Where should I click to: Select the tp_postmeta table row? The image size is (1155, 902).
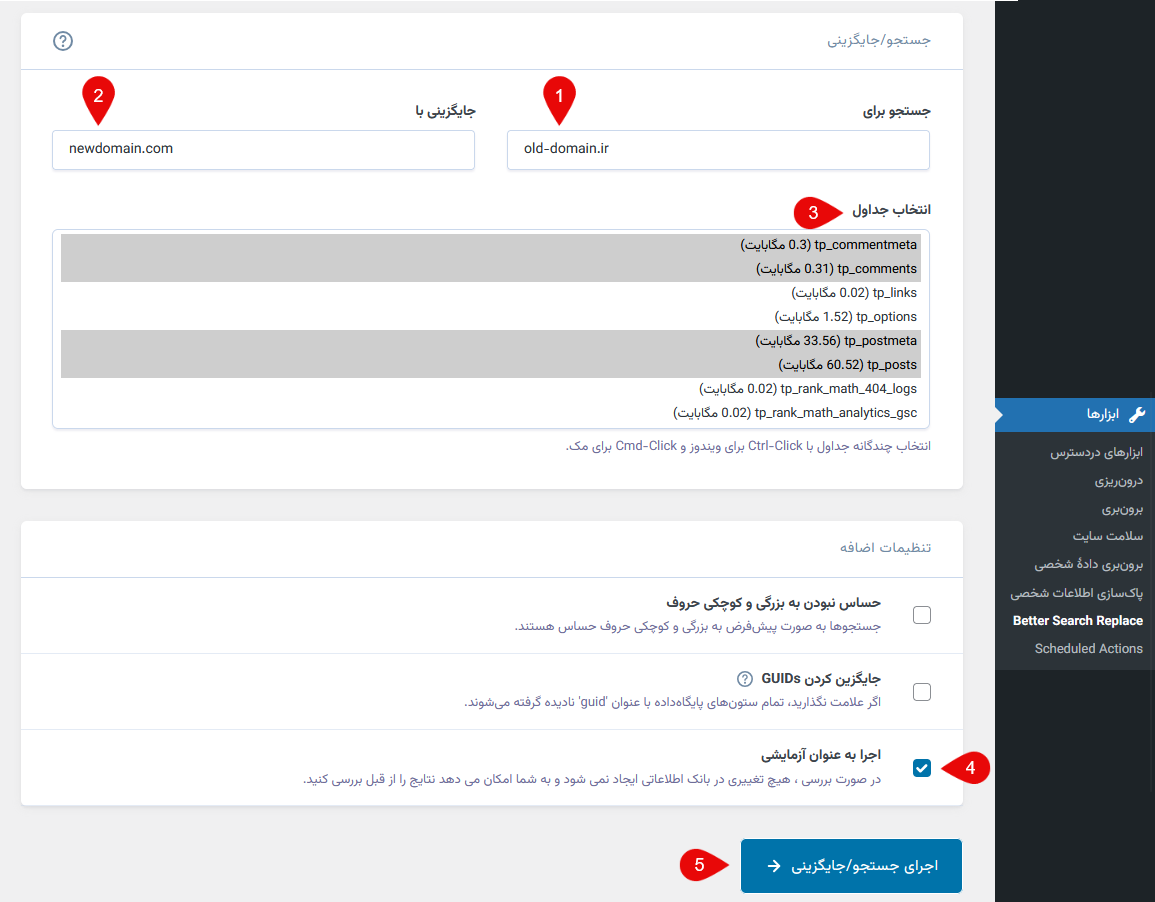[x=491, y=342]
